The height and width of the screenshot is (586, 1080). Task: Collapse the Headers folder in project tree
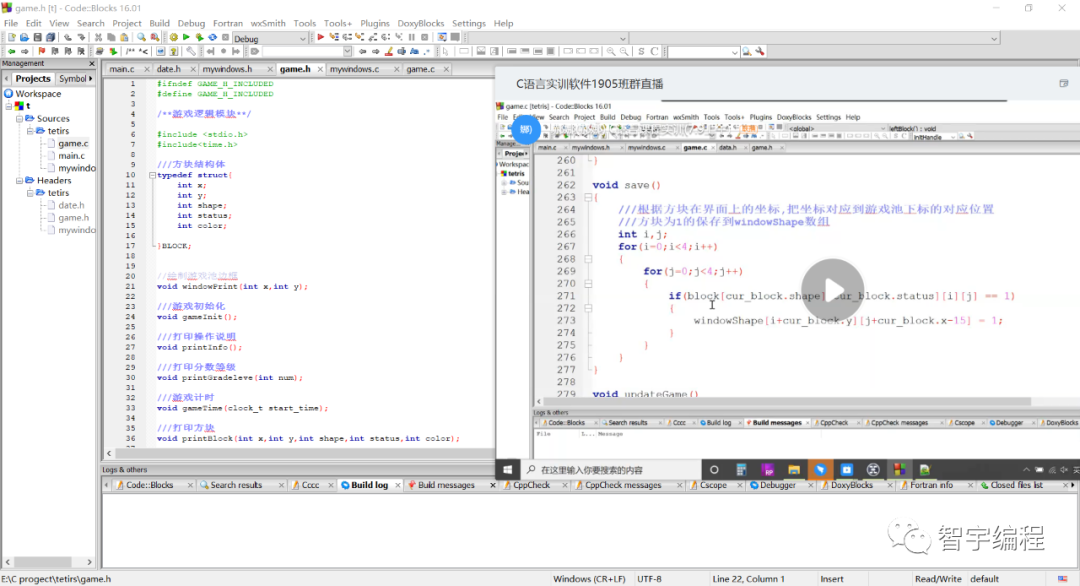click(19, 180)
